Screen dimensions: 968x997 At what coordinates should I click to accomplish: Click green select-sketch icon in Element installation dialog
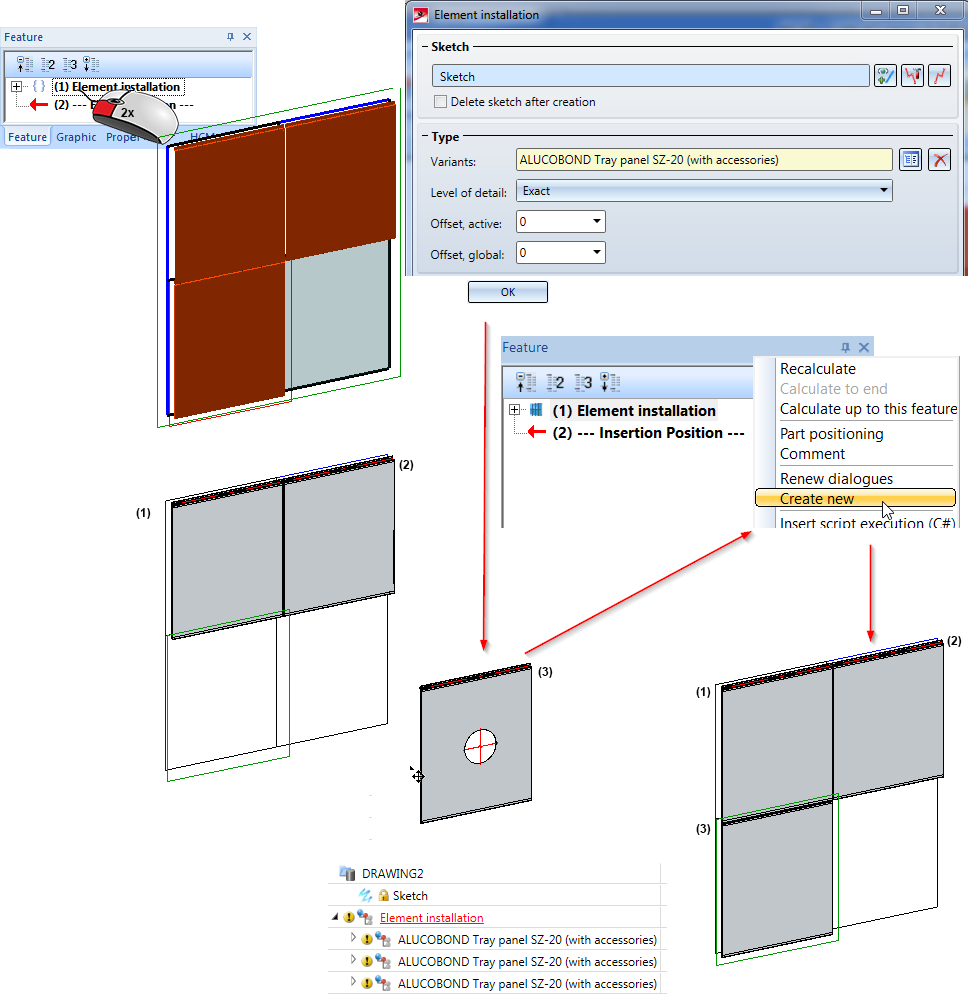click(x=885, y=76)
